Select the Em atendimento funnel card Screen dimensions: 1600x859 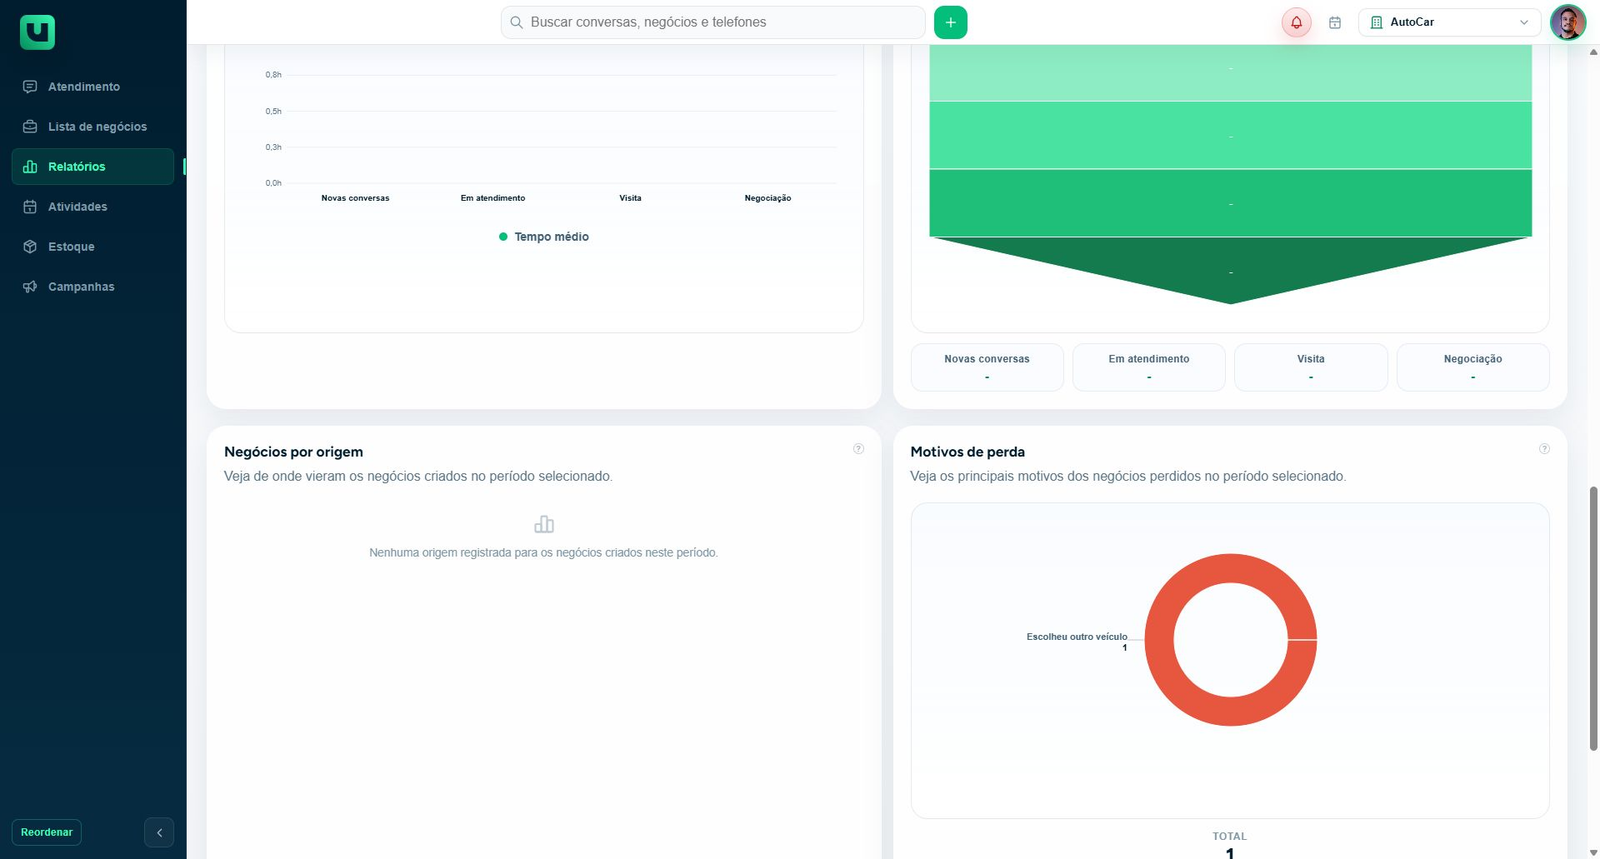tap(1149, 367)
